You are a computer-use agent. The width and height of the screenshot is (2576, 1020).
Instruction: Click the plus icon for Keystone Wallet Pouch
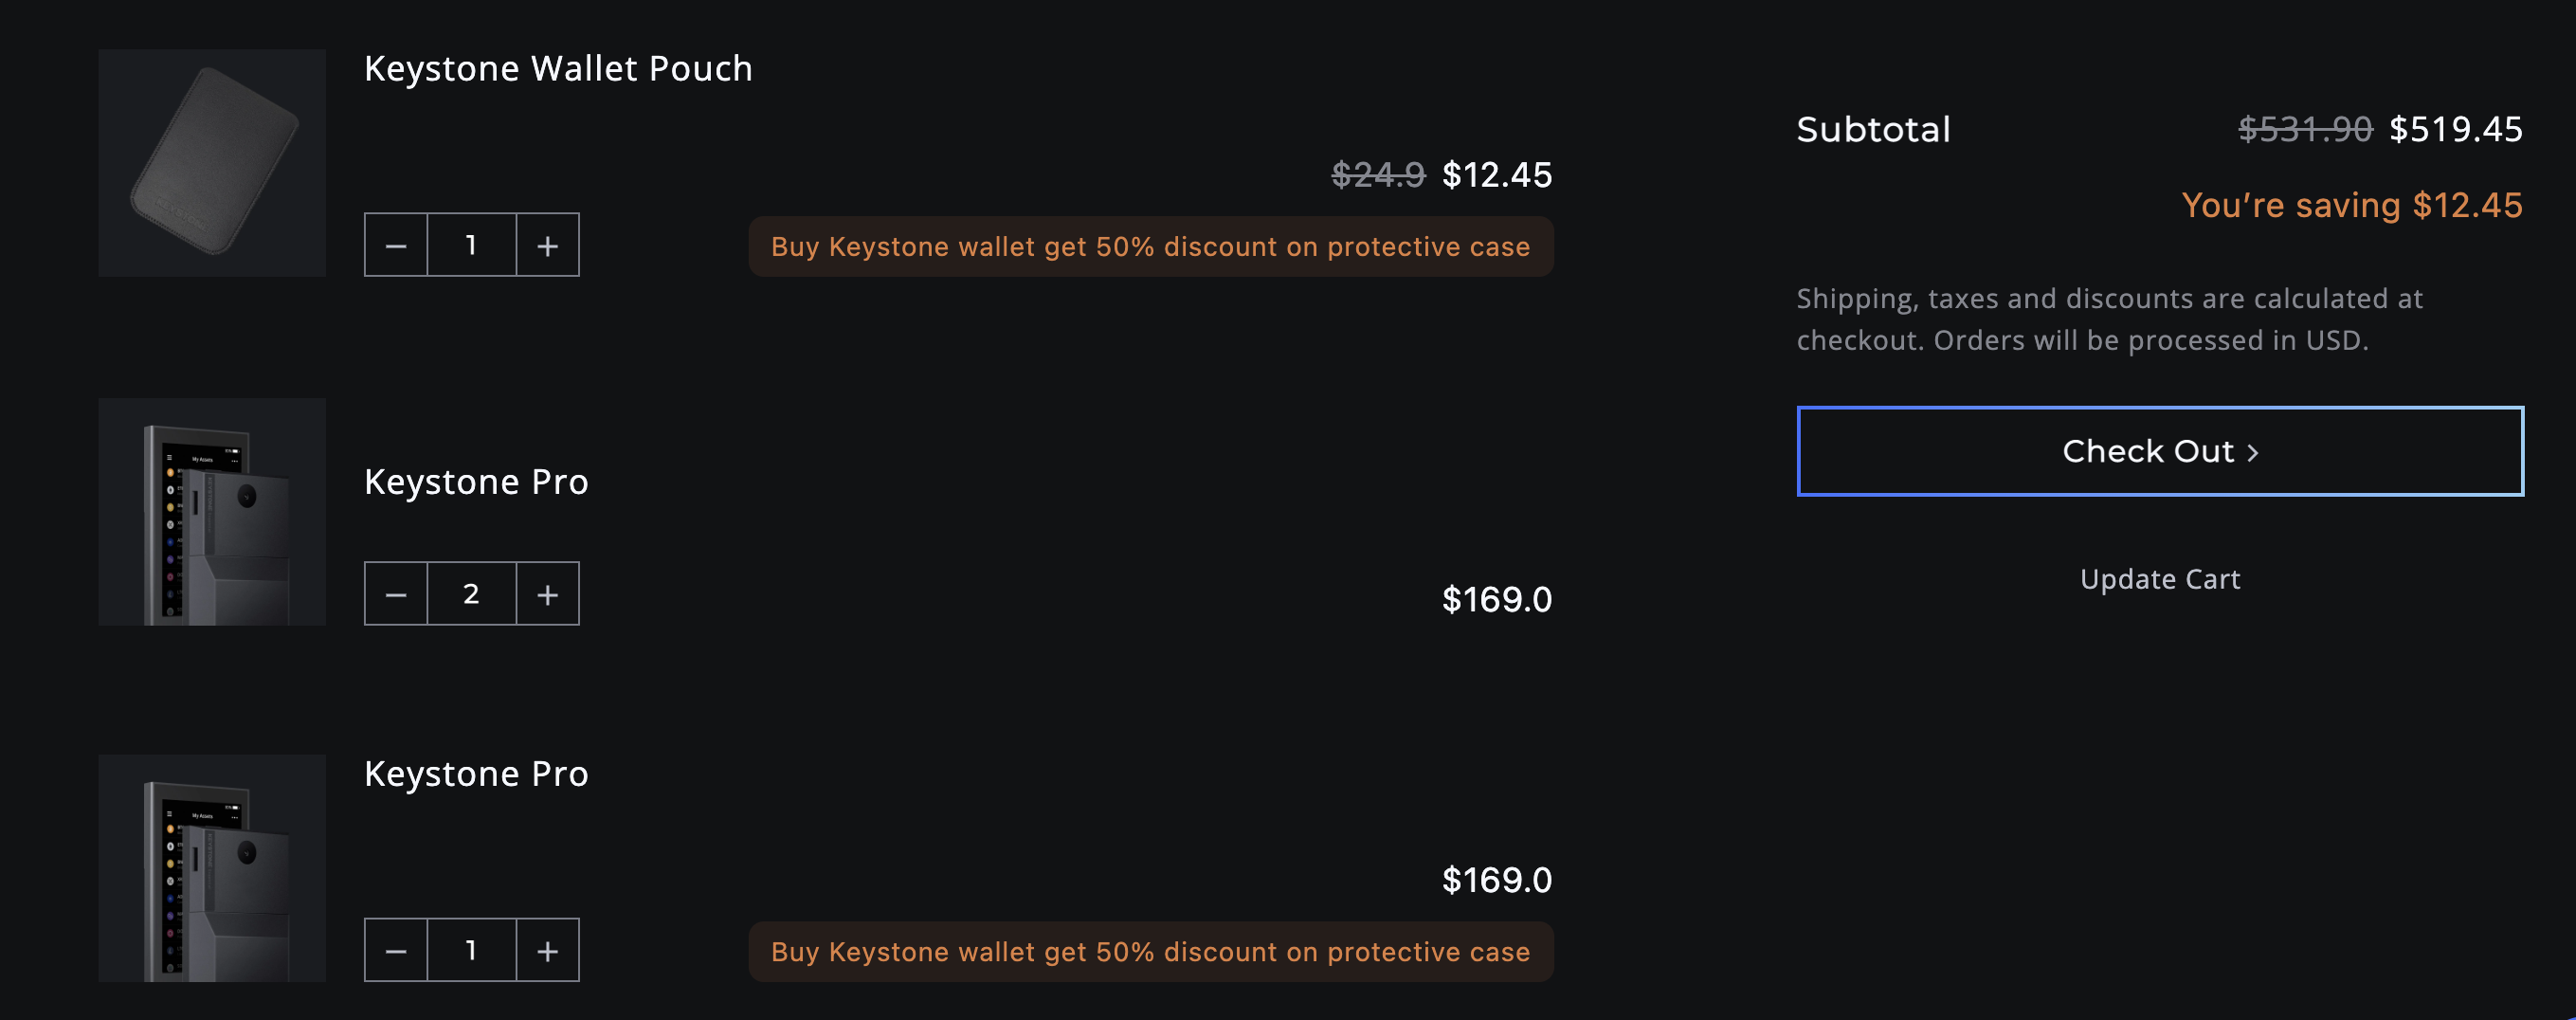click(x=547, y=244)
